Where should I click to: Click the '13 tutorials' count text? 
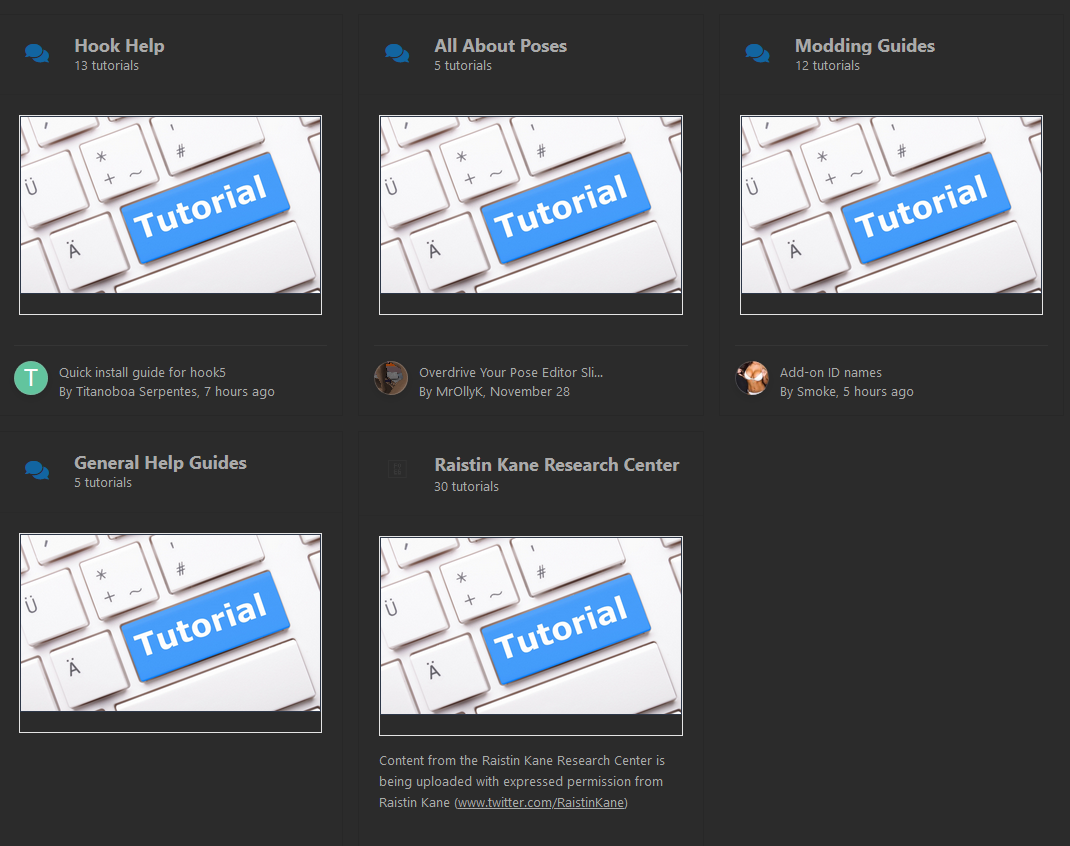[x=106, y=65]
